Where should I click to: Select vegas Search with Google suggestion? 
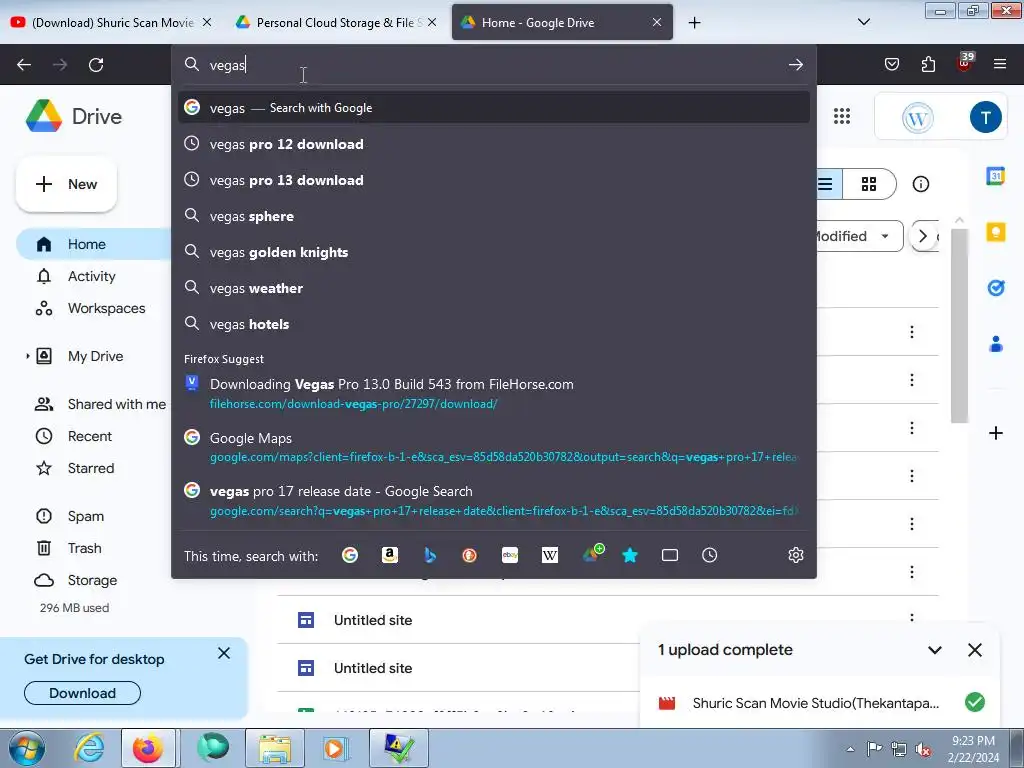tap(493, 108)
